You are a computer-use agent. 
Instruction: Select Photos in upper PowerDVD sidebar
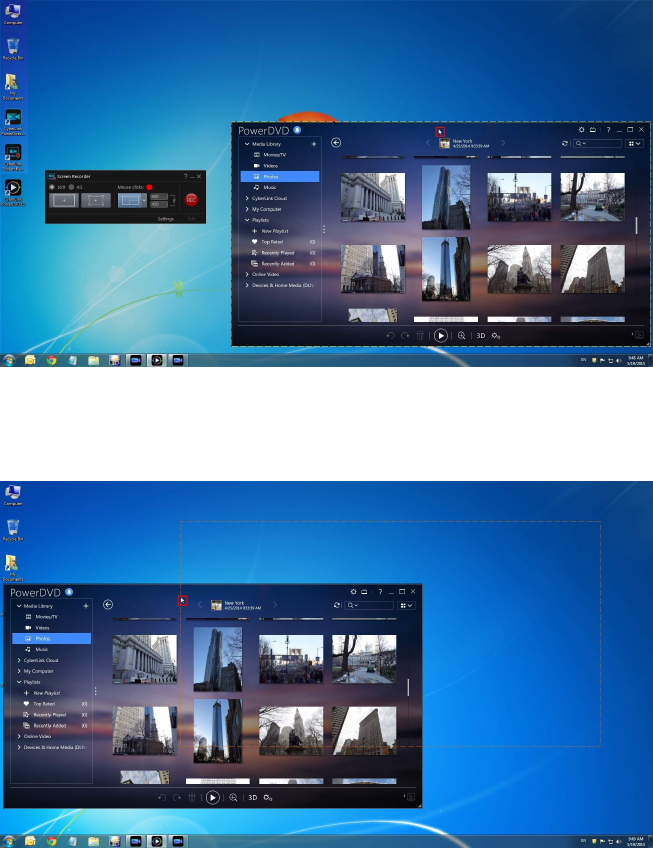(280, 177)
